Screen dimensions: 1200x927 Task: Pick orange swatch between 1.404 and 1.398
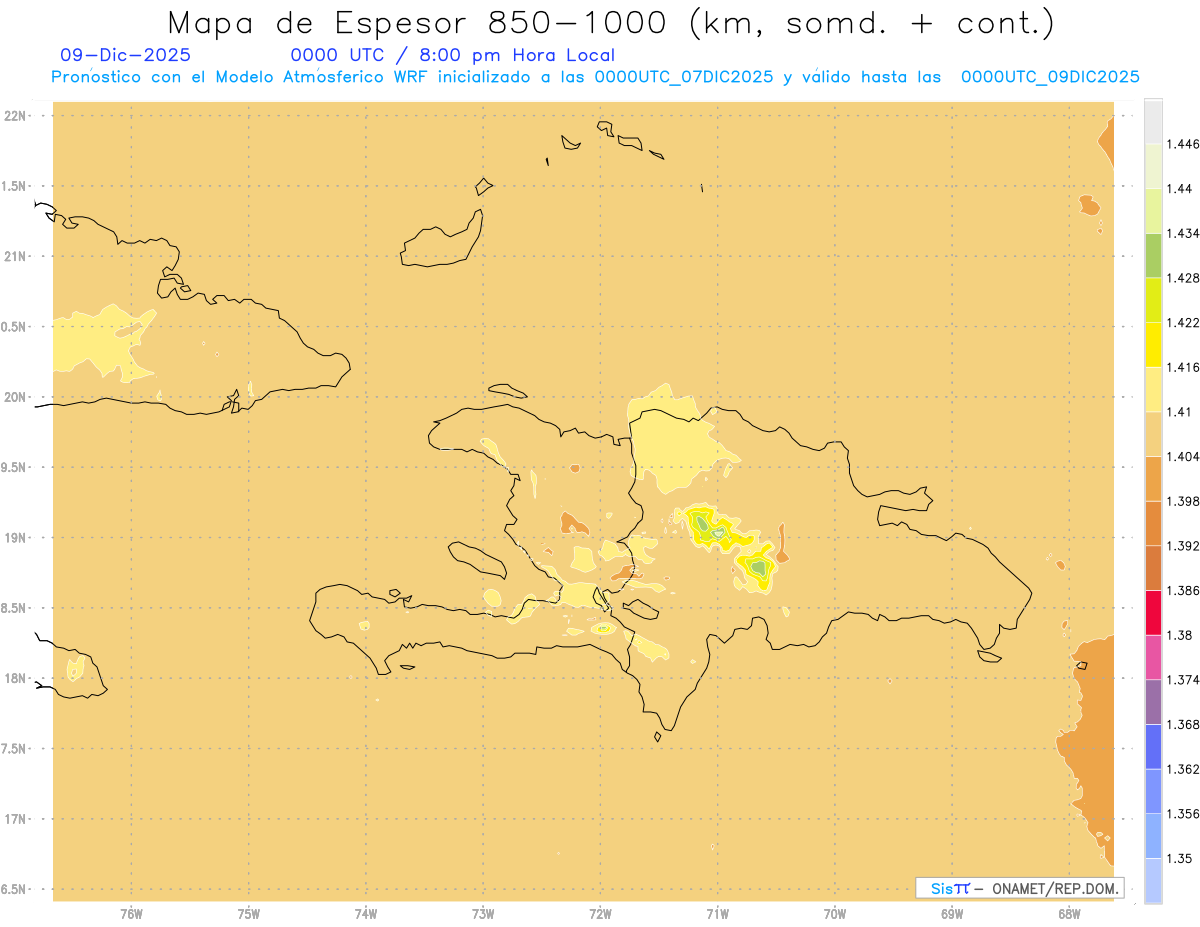click(1153, 478)
